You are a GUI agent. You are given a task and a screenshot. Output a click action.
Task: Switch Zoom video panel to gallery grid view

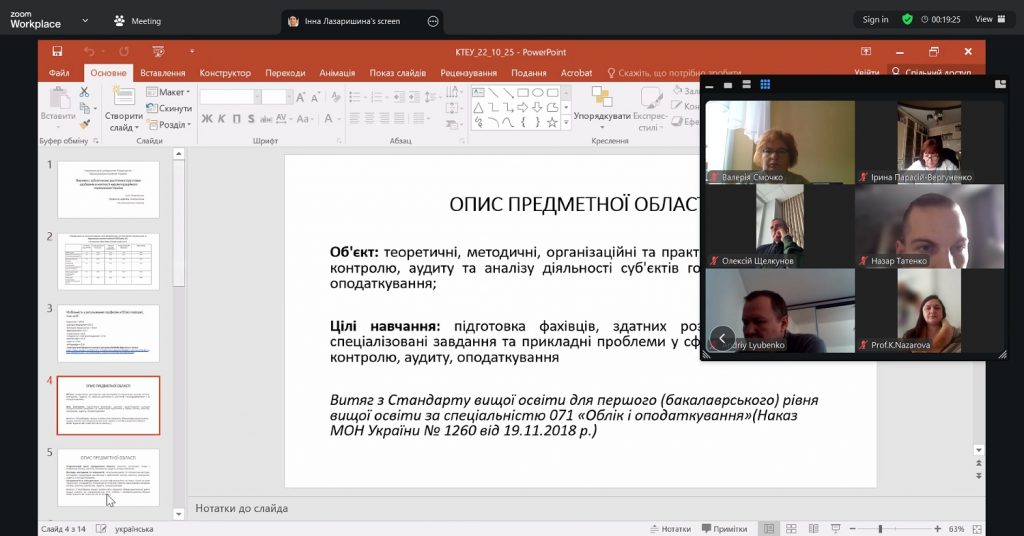point(765,85)
